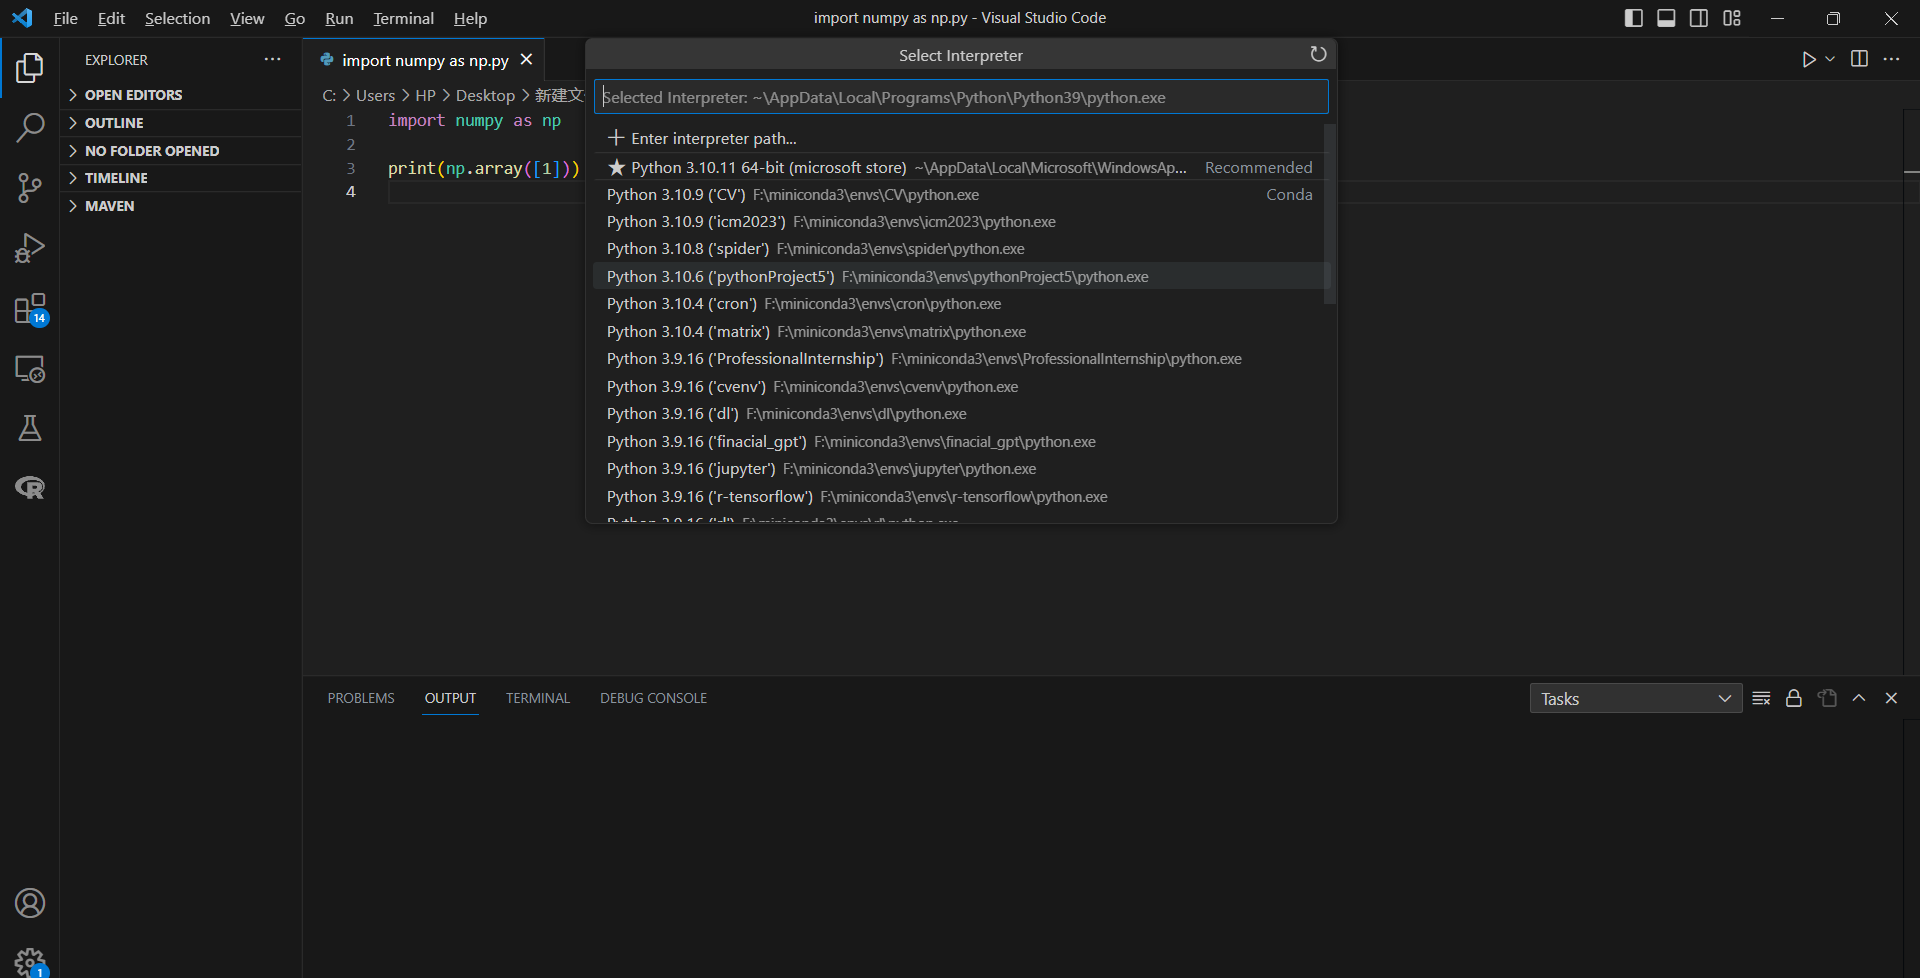The width and height of the screenshot is (1920, 978).
Task: Switch to the OUTPUT tab
Action: [x=450, y=698]
